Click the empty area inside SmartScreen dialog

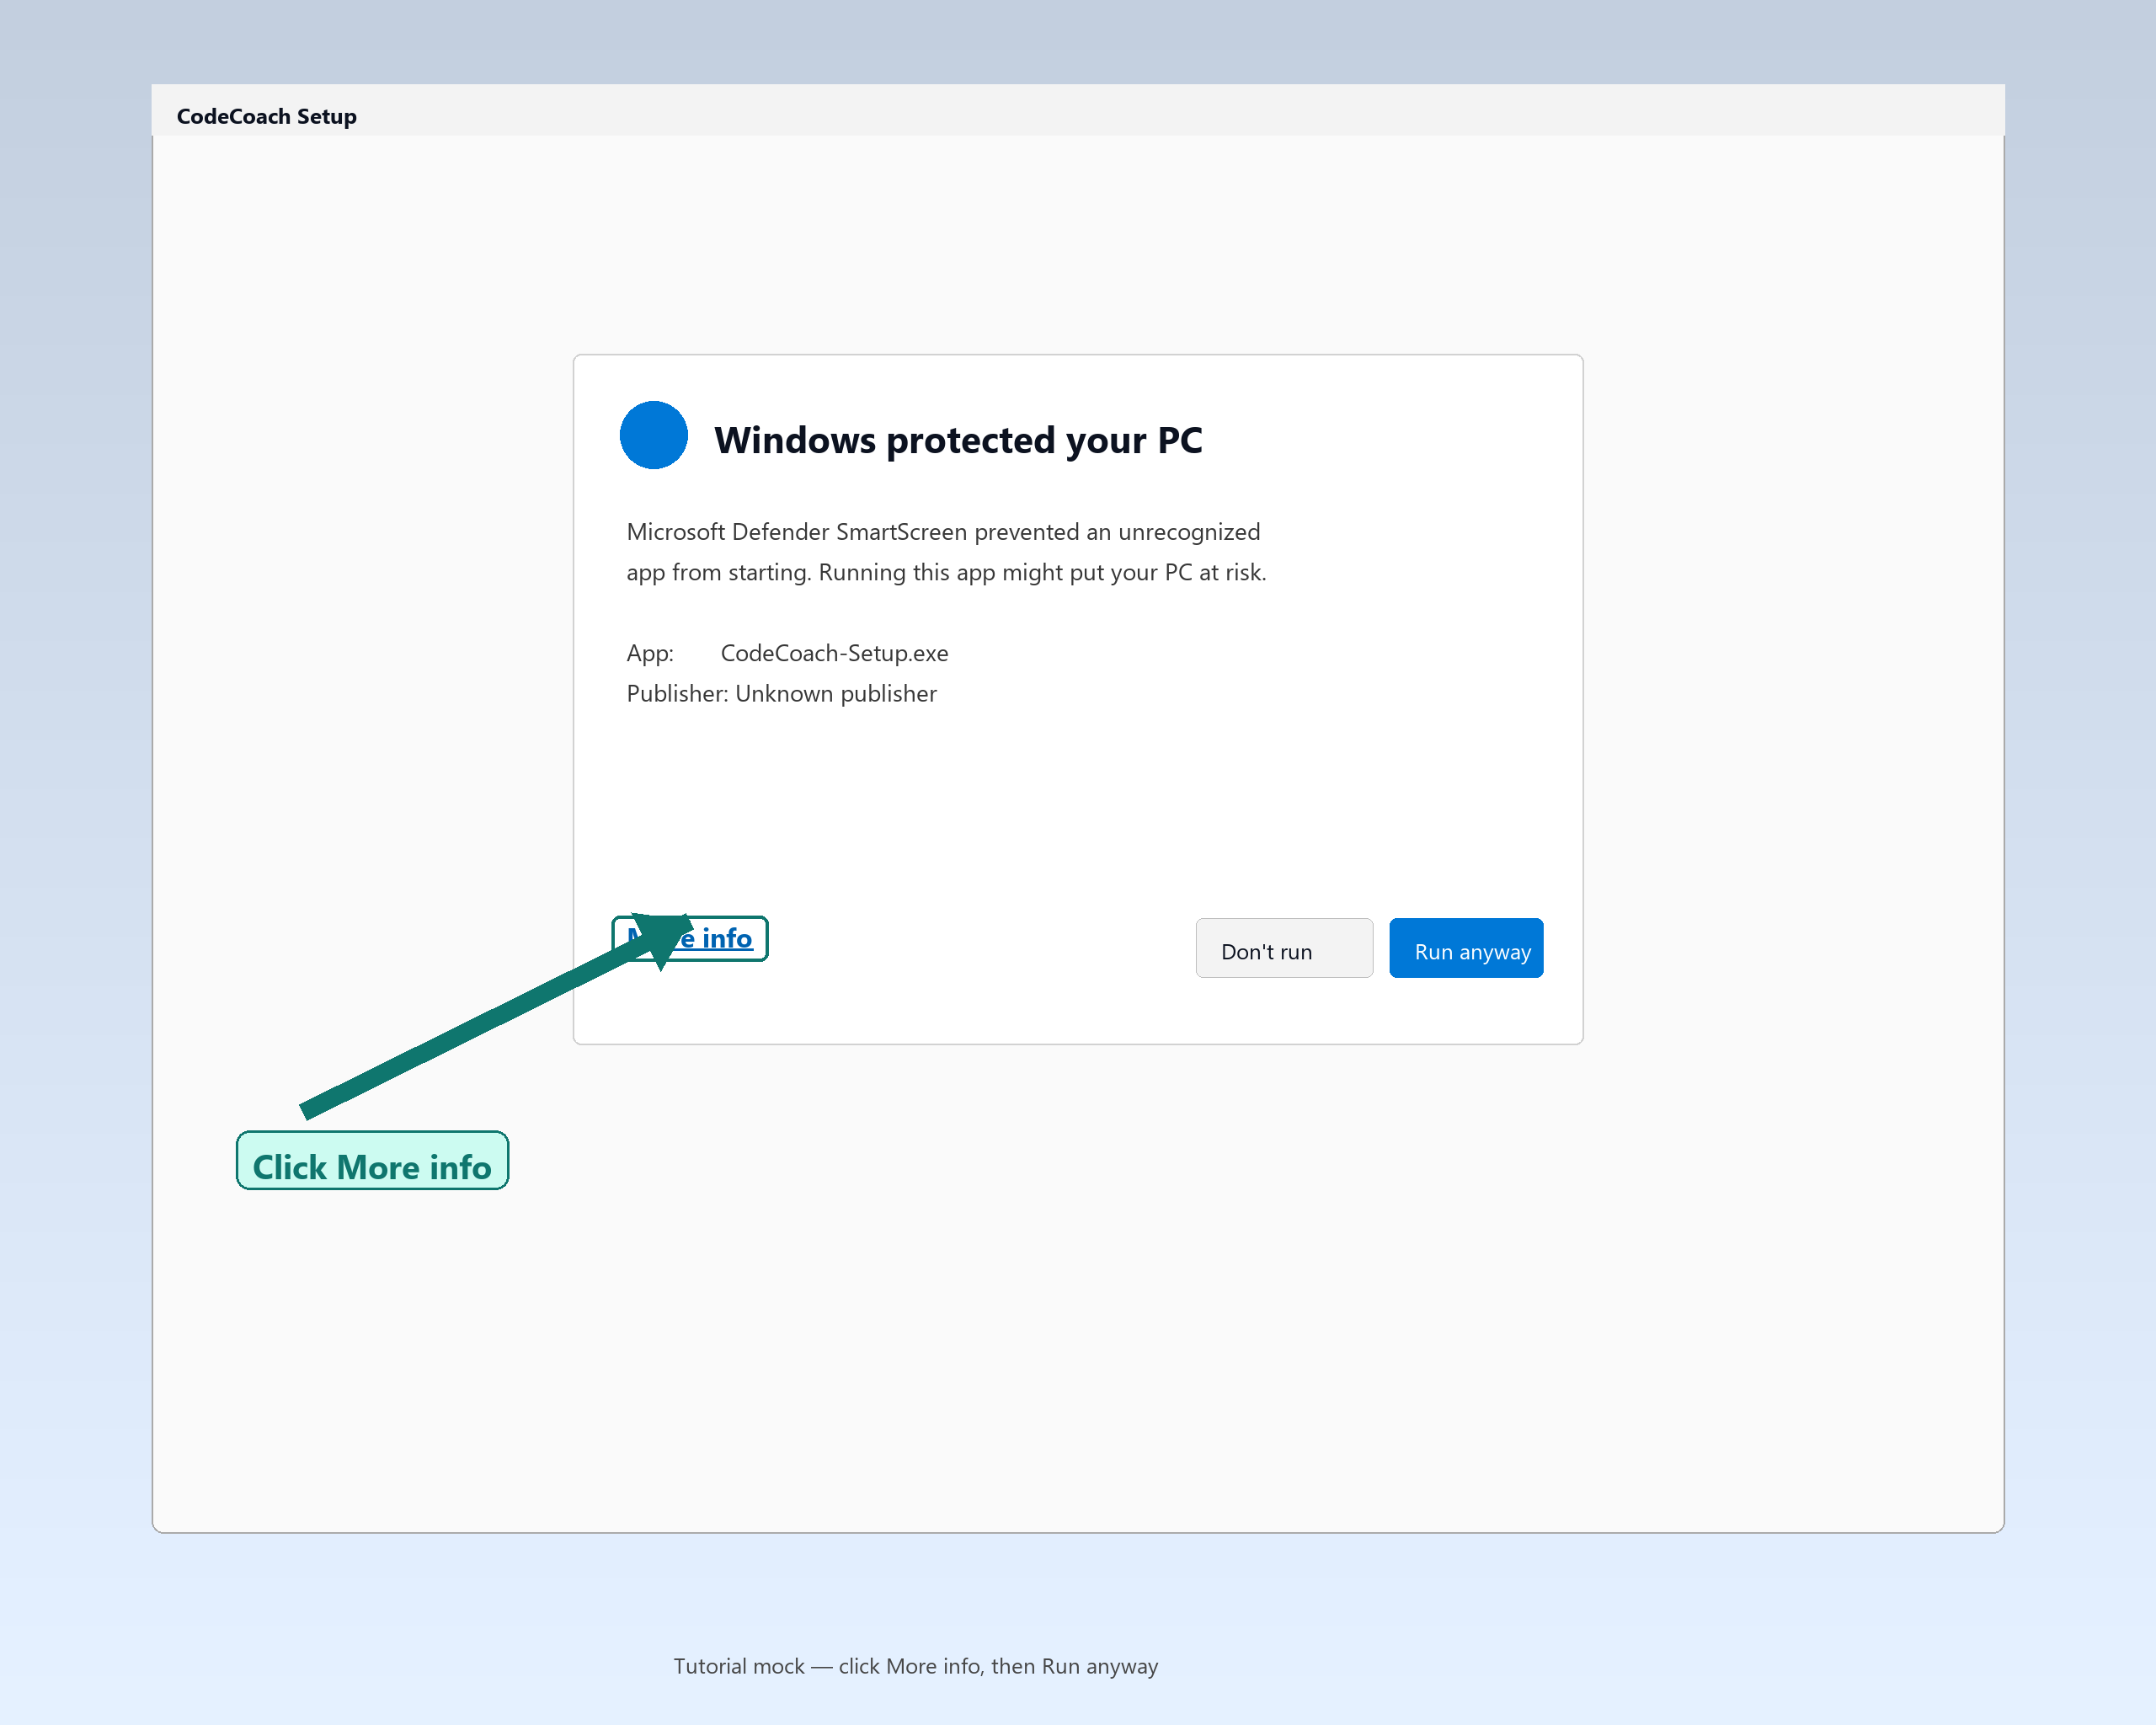(x=1078, y=800)
